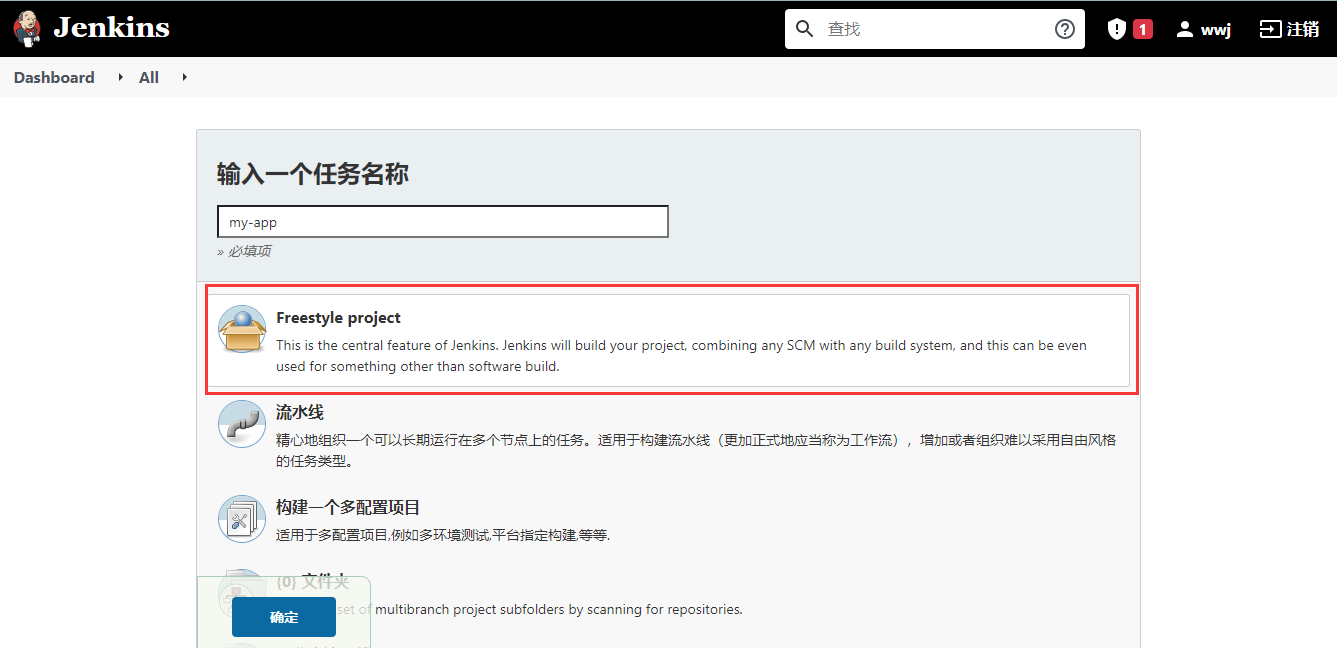
Task: Click the search magnifier icon
Action: [805, 28]
